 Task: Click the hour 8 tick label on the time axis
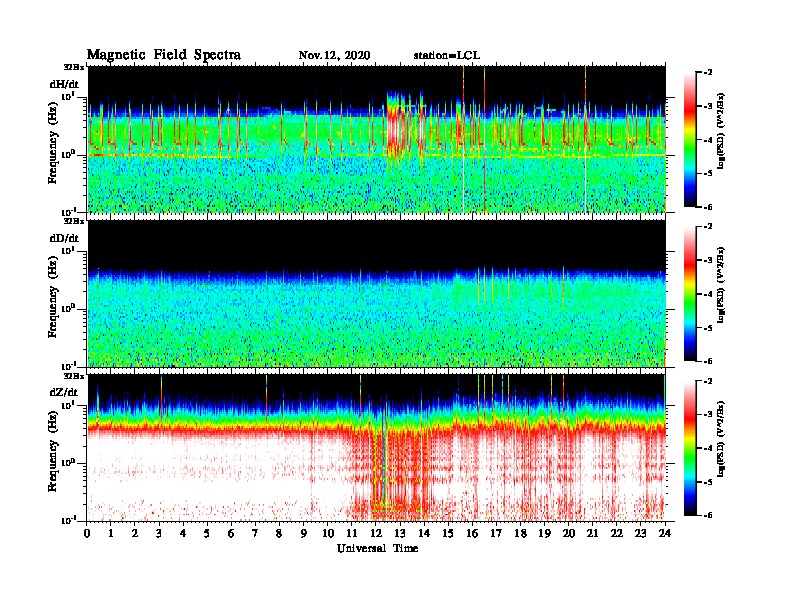279,534
